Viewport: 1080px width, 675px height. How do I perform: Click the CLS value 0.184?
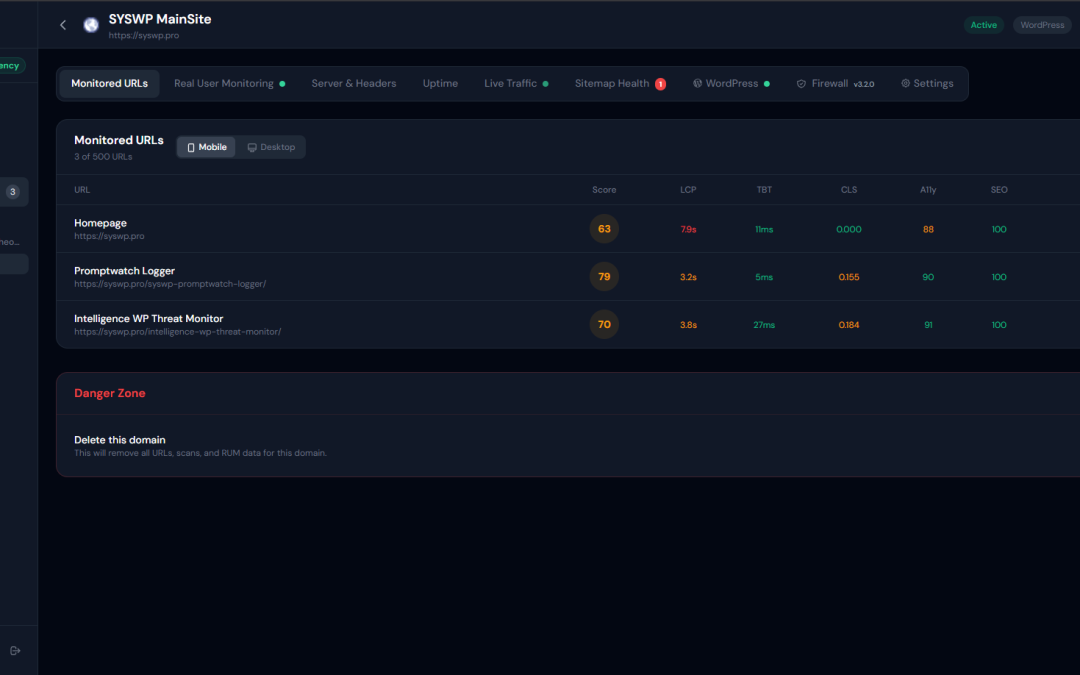(849, 325)
